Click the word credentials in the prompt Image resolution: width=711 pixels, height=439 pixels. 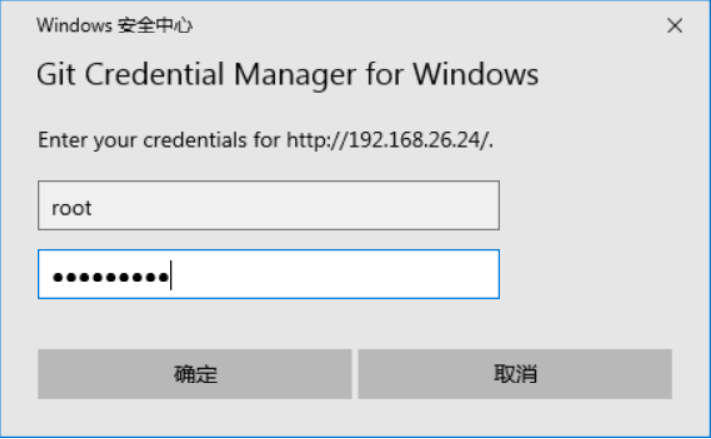(x=195, y=140)
